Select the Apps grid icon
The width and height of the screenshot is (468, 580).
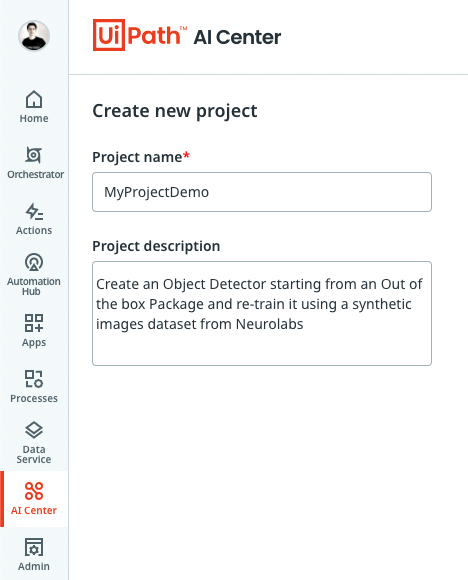34,323
